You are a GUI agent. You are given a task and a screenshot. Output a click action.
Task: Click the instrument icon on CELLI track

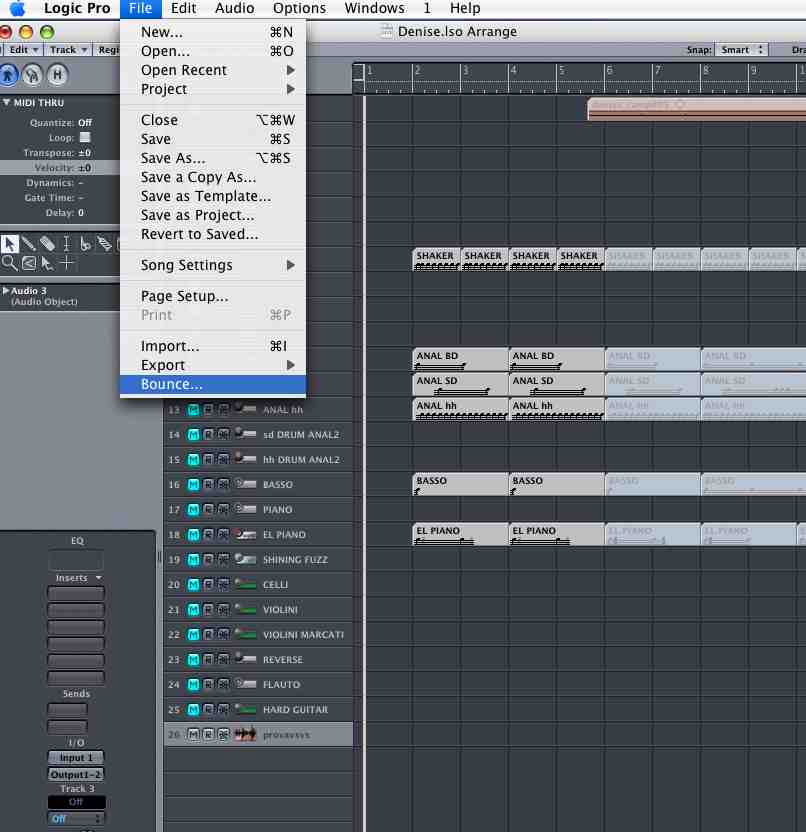point(246,584)
